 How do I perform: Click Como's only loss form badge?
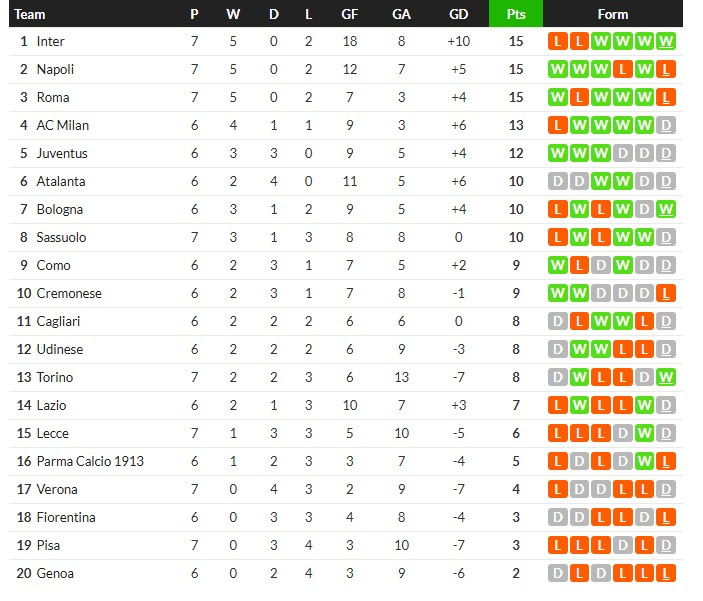point(579,265)
